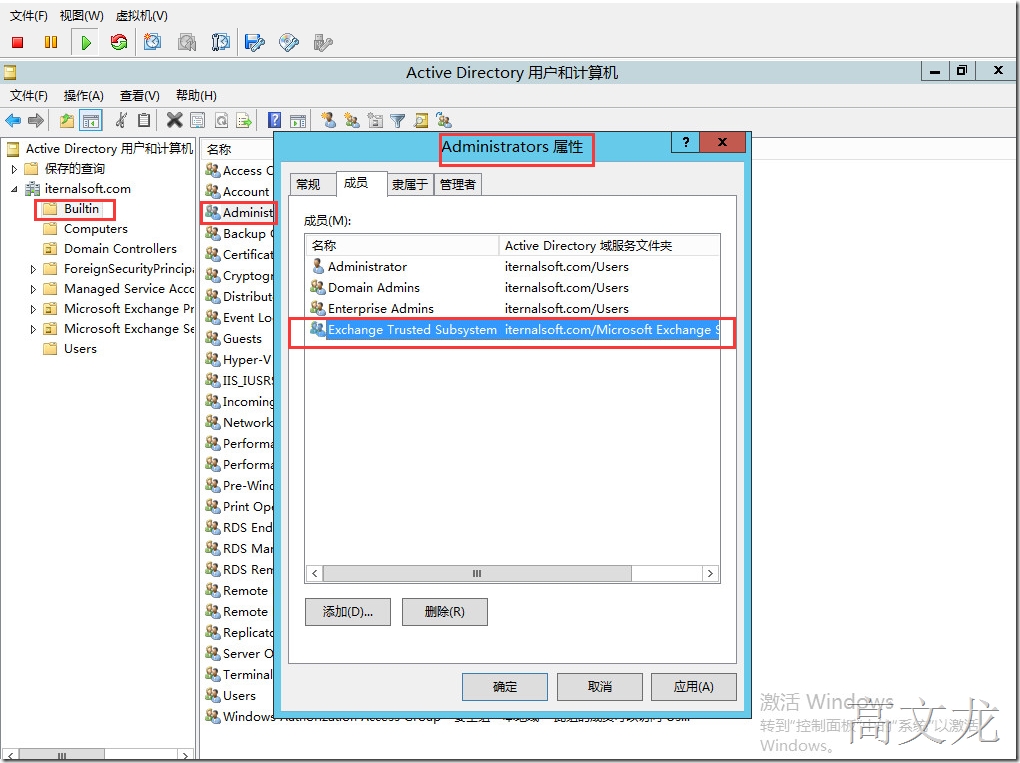Viewport: 1020px width, 763px height.
Task: Open the Properties toolbar icon
Action: click(x=198, y=120)
